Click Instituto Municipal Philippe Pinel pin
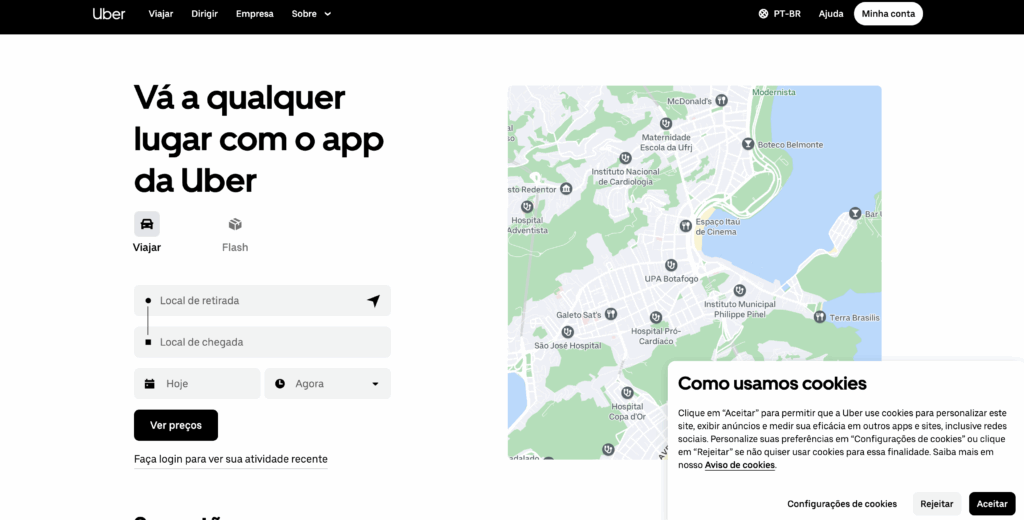 [739, 291]
